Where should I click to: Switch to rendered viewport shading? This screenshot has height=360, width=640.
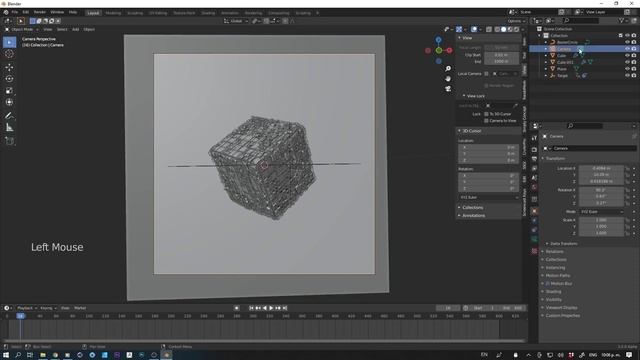pos(516,29)
